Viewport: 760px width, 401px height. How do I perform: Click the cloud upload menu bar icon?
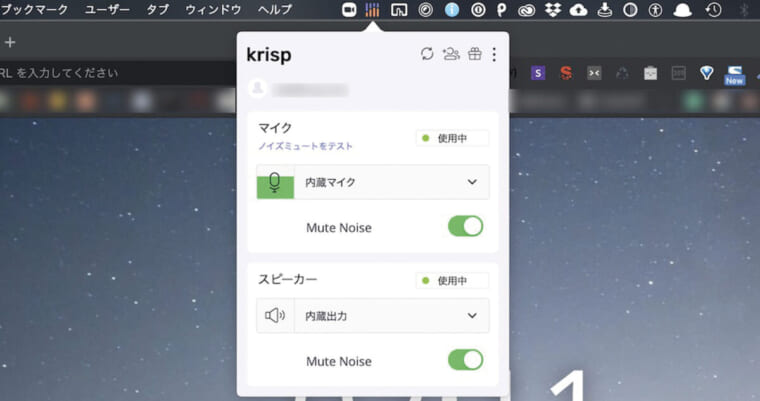tap(578, 9)
